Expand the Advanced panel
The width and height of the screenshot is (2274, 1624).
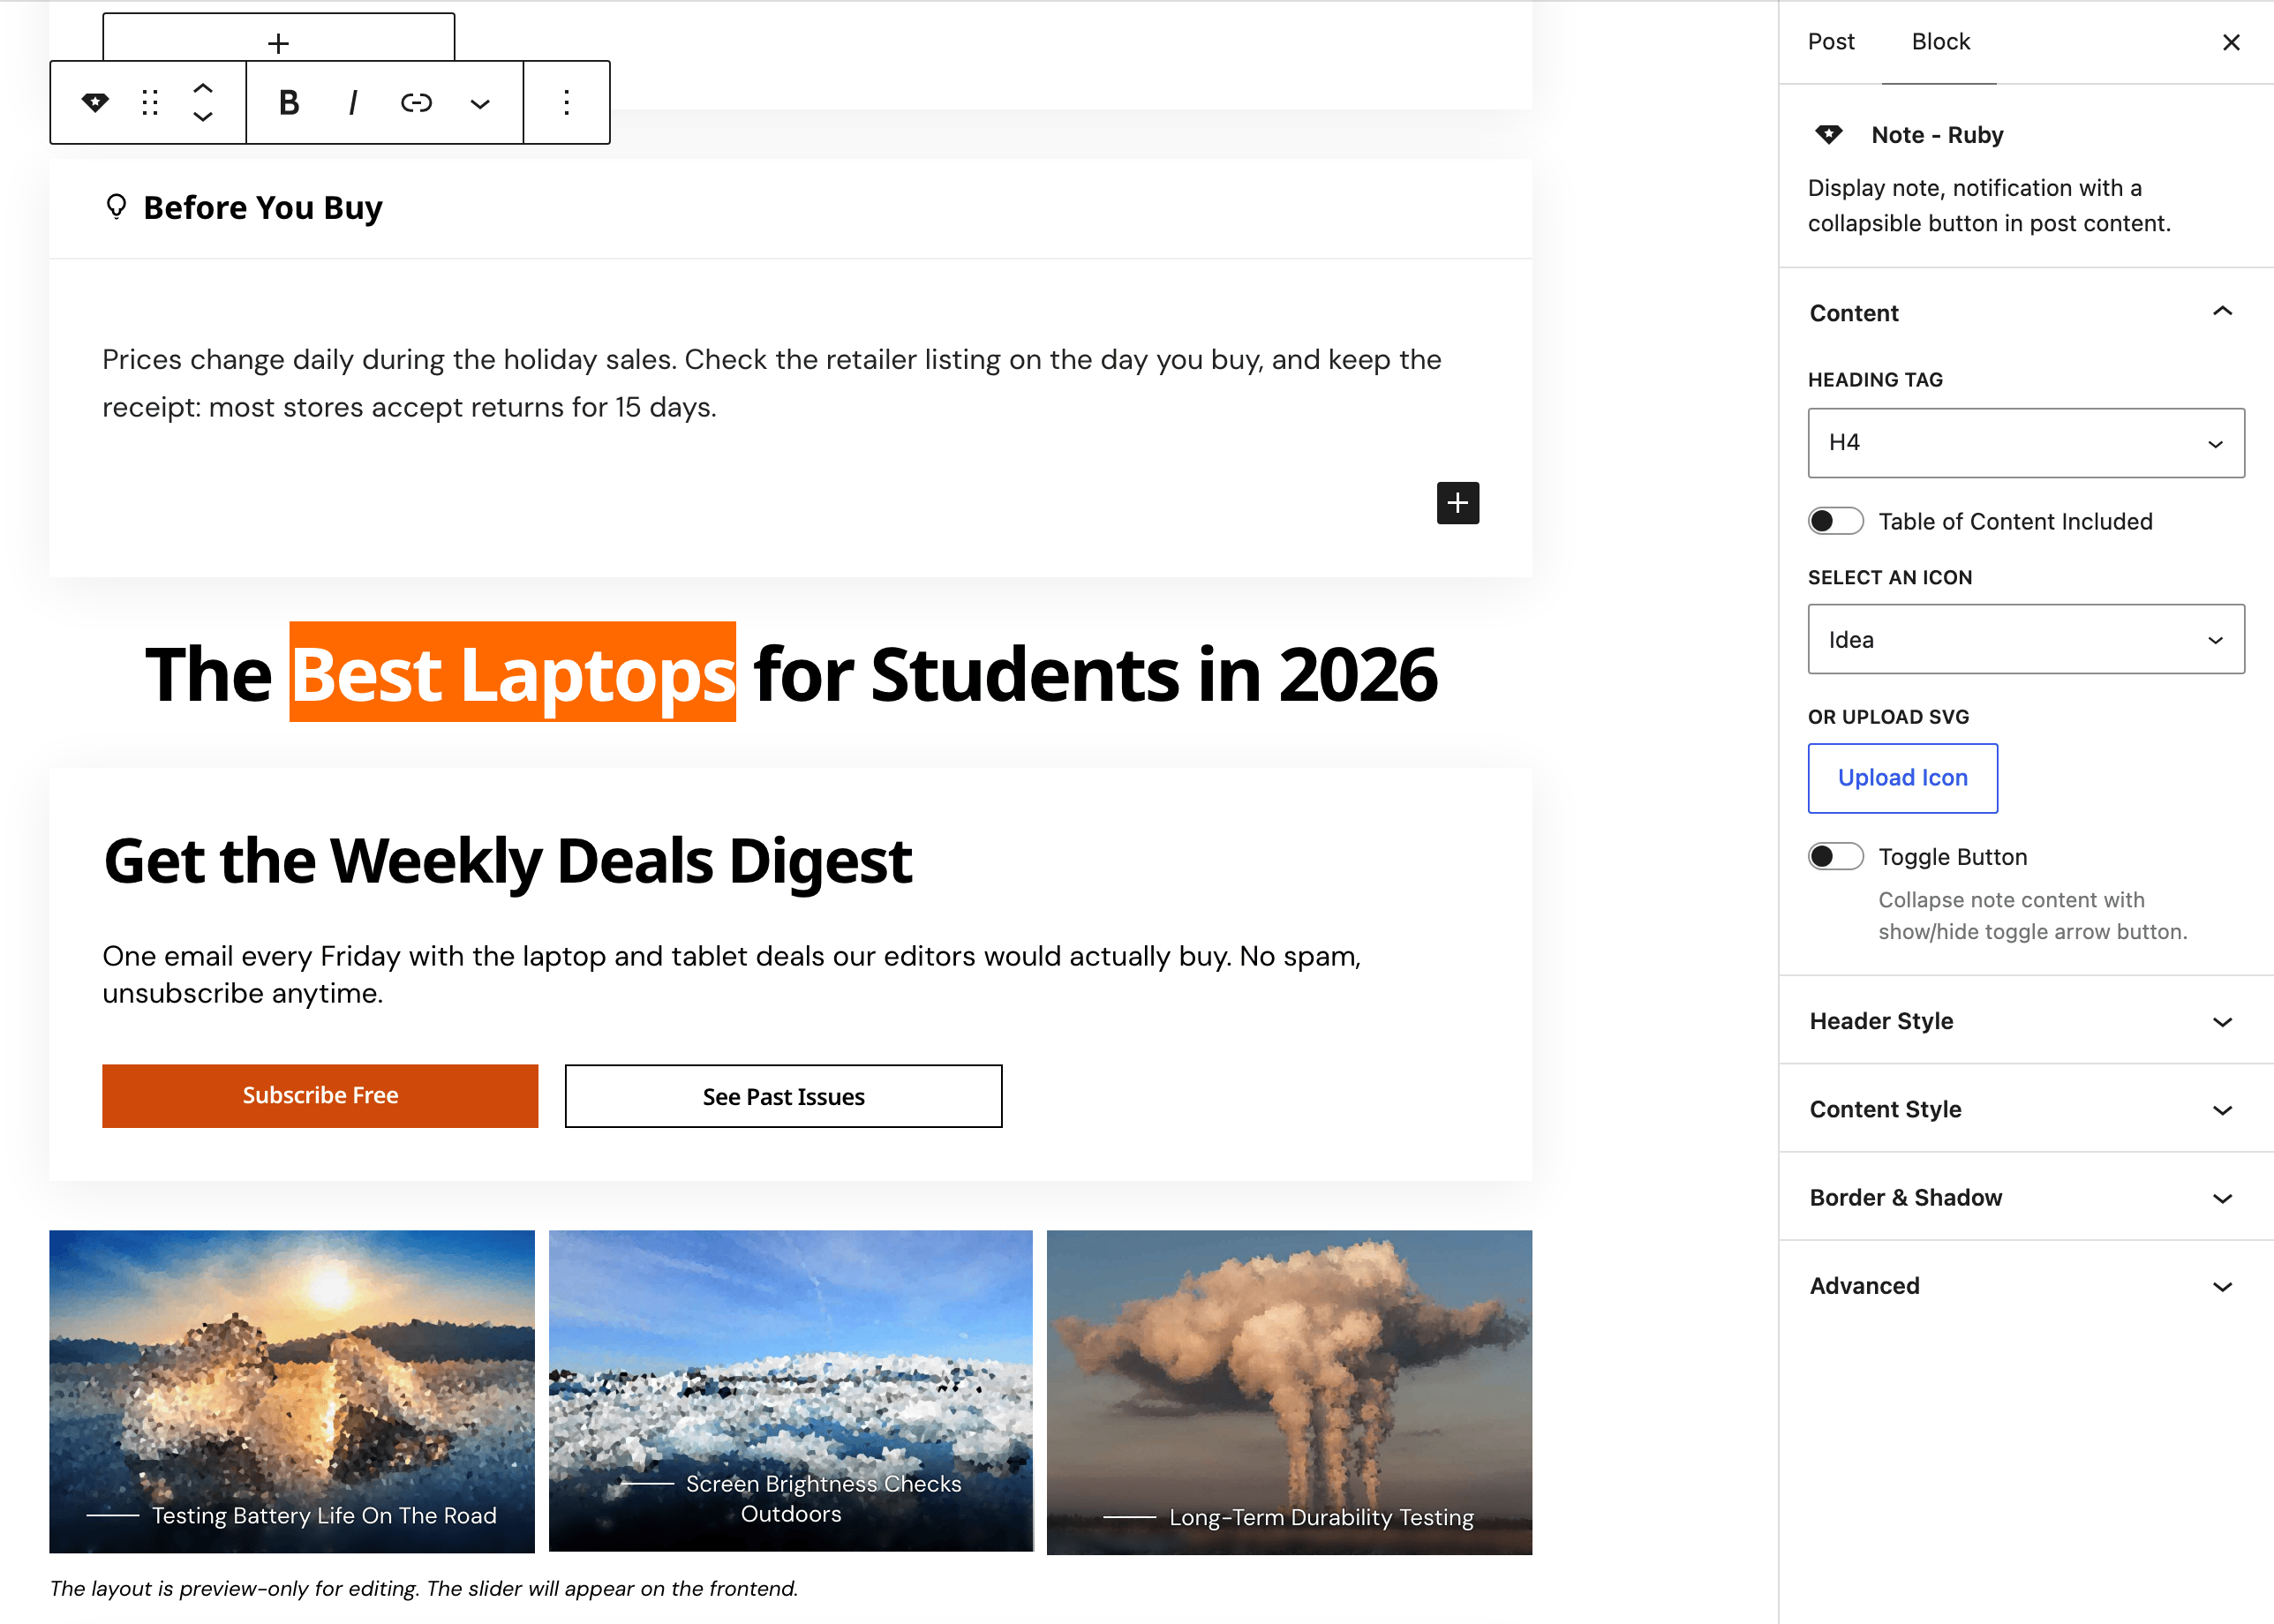[x=2026, y=1285]
